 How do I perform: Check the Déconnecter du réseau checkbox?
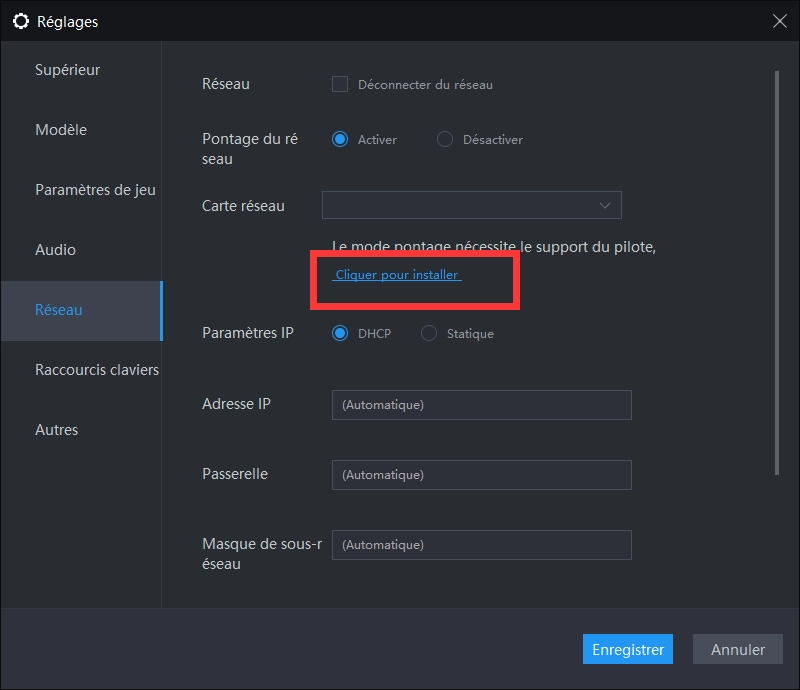point(340,85)
